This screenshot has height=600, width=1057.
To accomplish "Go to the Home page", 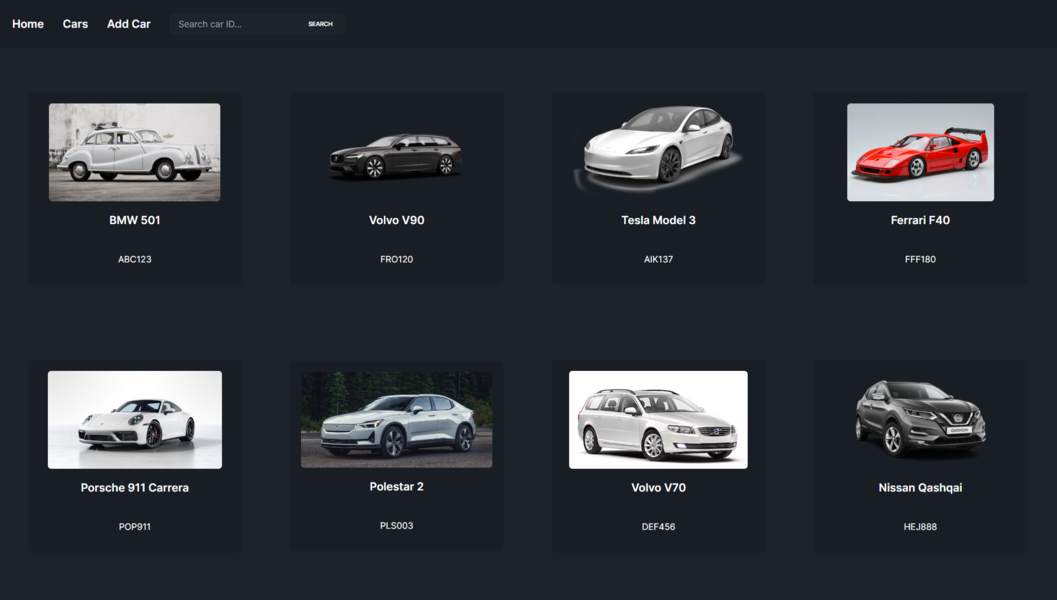I will coord(28,24).
